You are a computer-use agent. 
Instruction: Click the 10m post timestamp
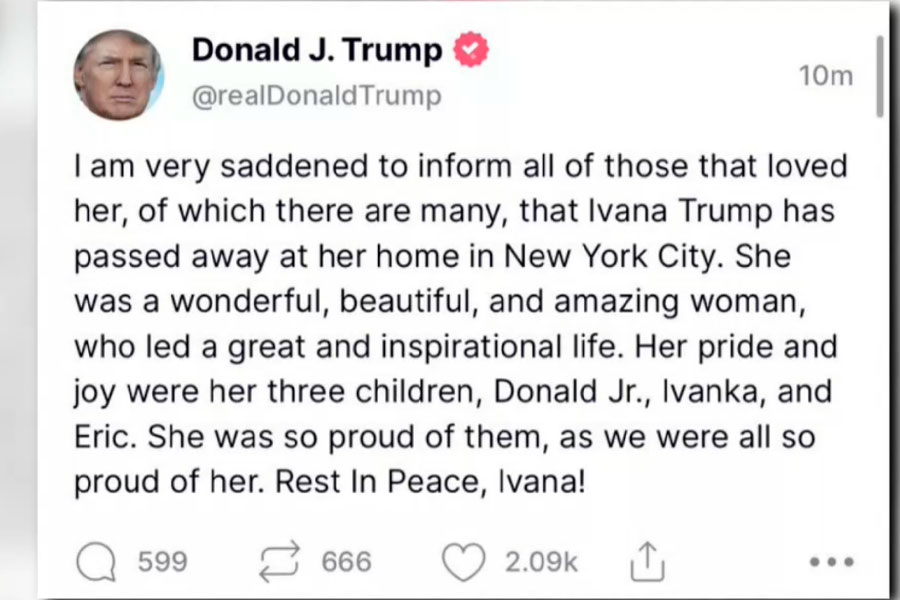pos(827,76)
